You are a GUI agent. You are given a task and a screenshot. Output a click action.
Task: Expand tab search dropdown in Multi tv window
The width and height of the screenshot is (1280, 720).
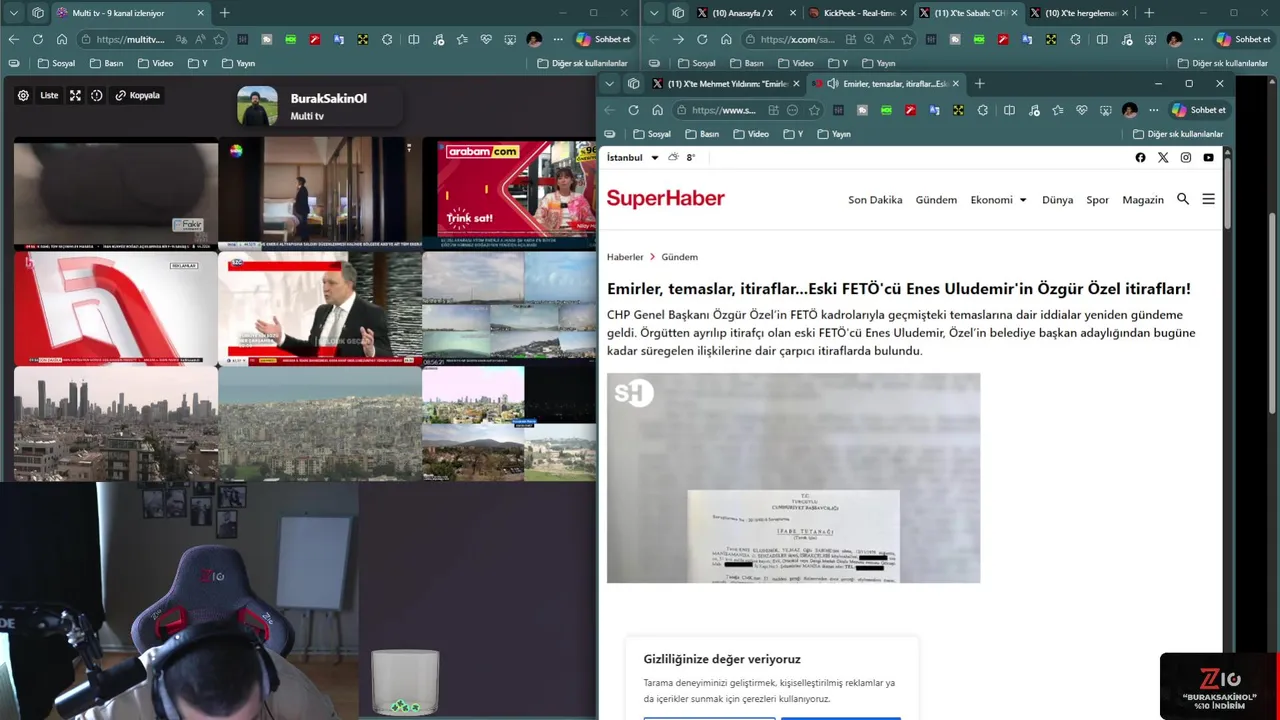click(13, 13)
